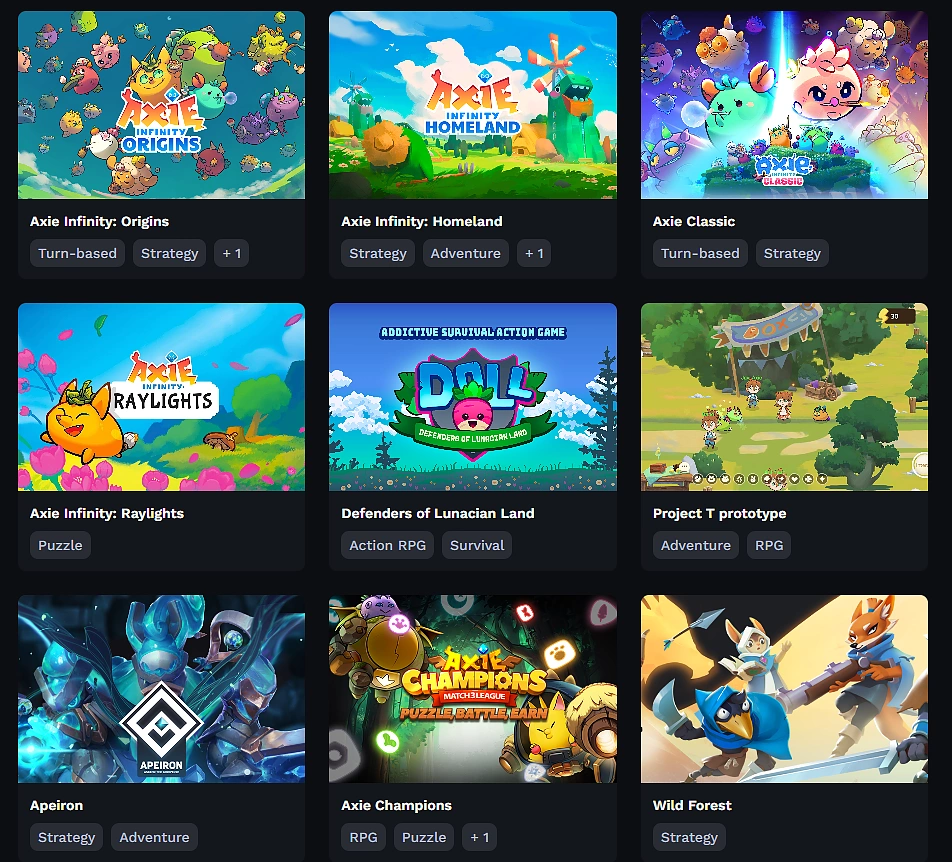
Task: Open Axie Infinity: Homeland cover image
Action: [x=473, y=105]
